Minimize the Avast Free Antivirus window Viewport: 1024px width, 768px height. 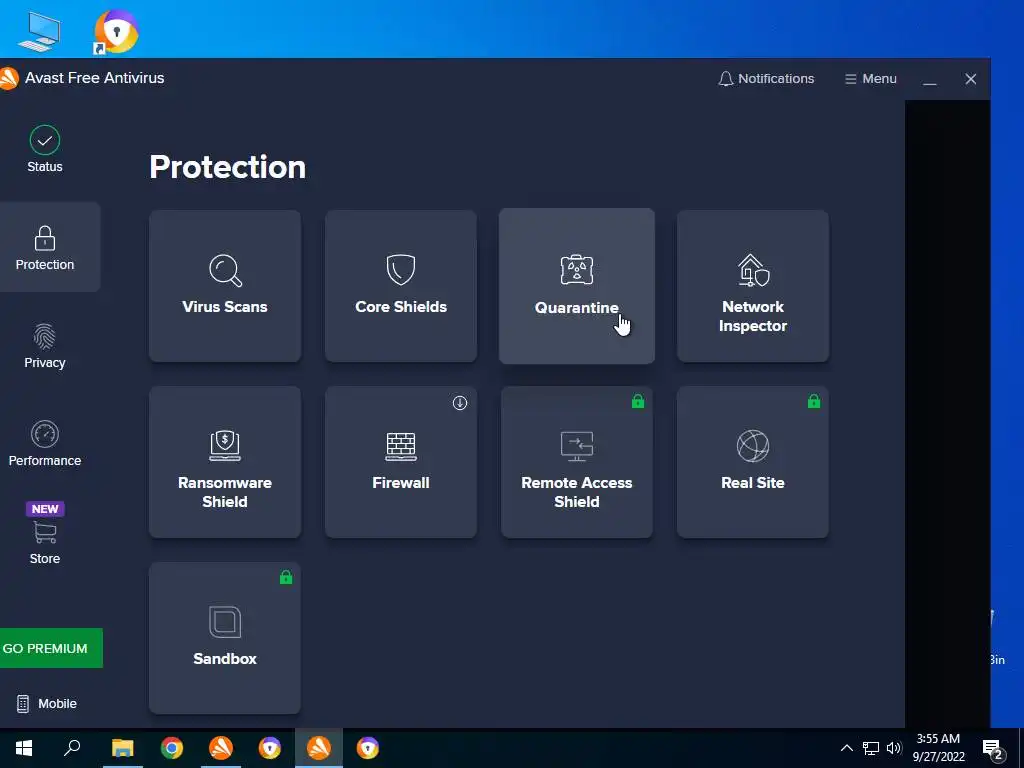click(x=930, y=79)
